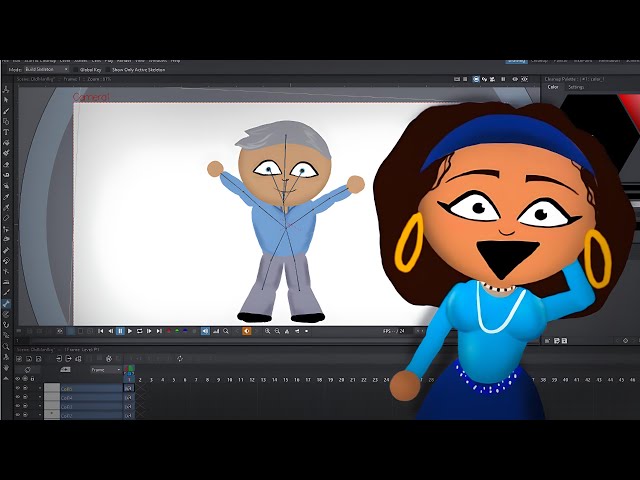
Task: Open the locator magnifier in flipbar
Action: coord(226,331)
